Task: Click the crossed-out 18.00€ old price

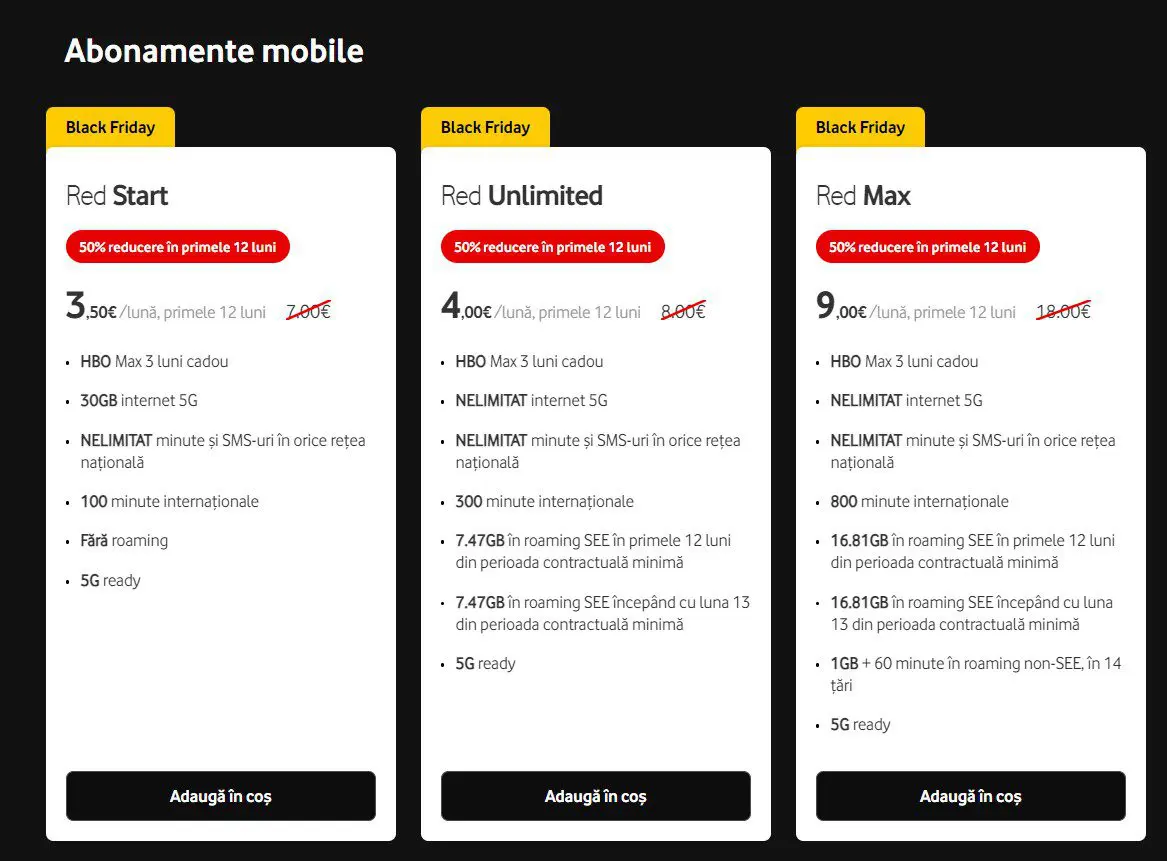Action: pyautogui.click(x=1064, y=311)
